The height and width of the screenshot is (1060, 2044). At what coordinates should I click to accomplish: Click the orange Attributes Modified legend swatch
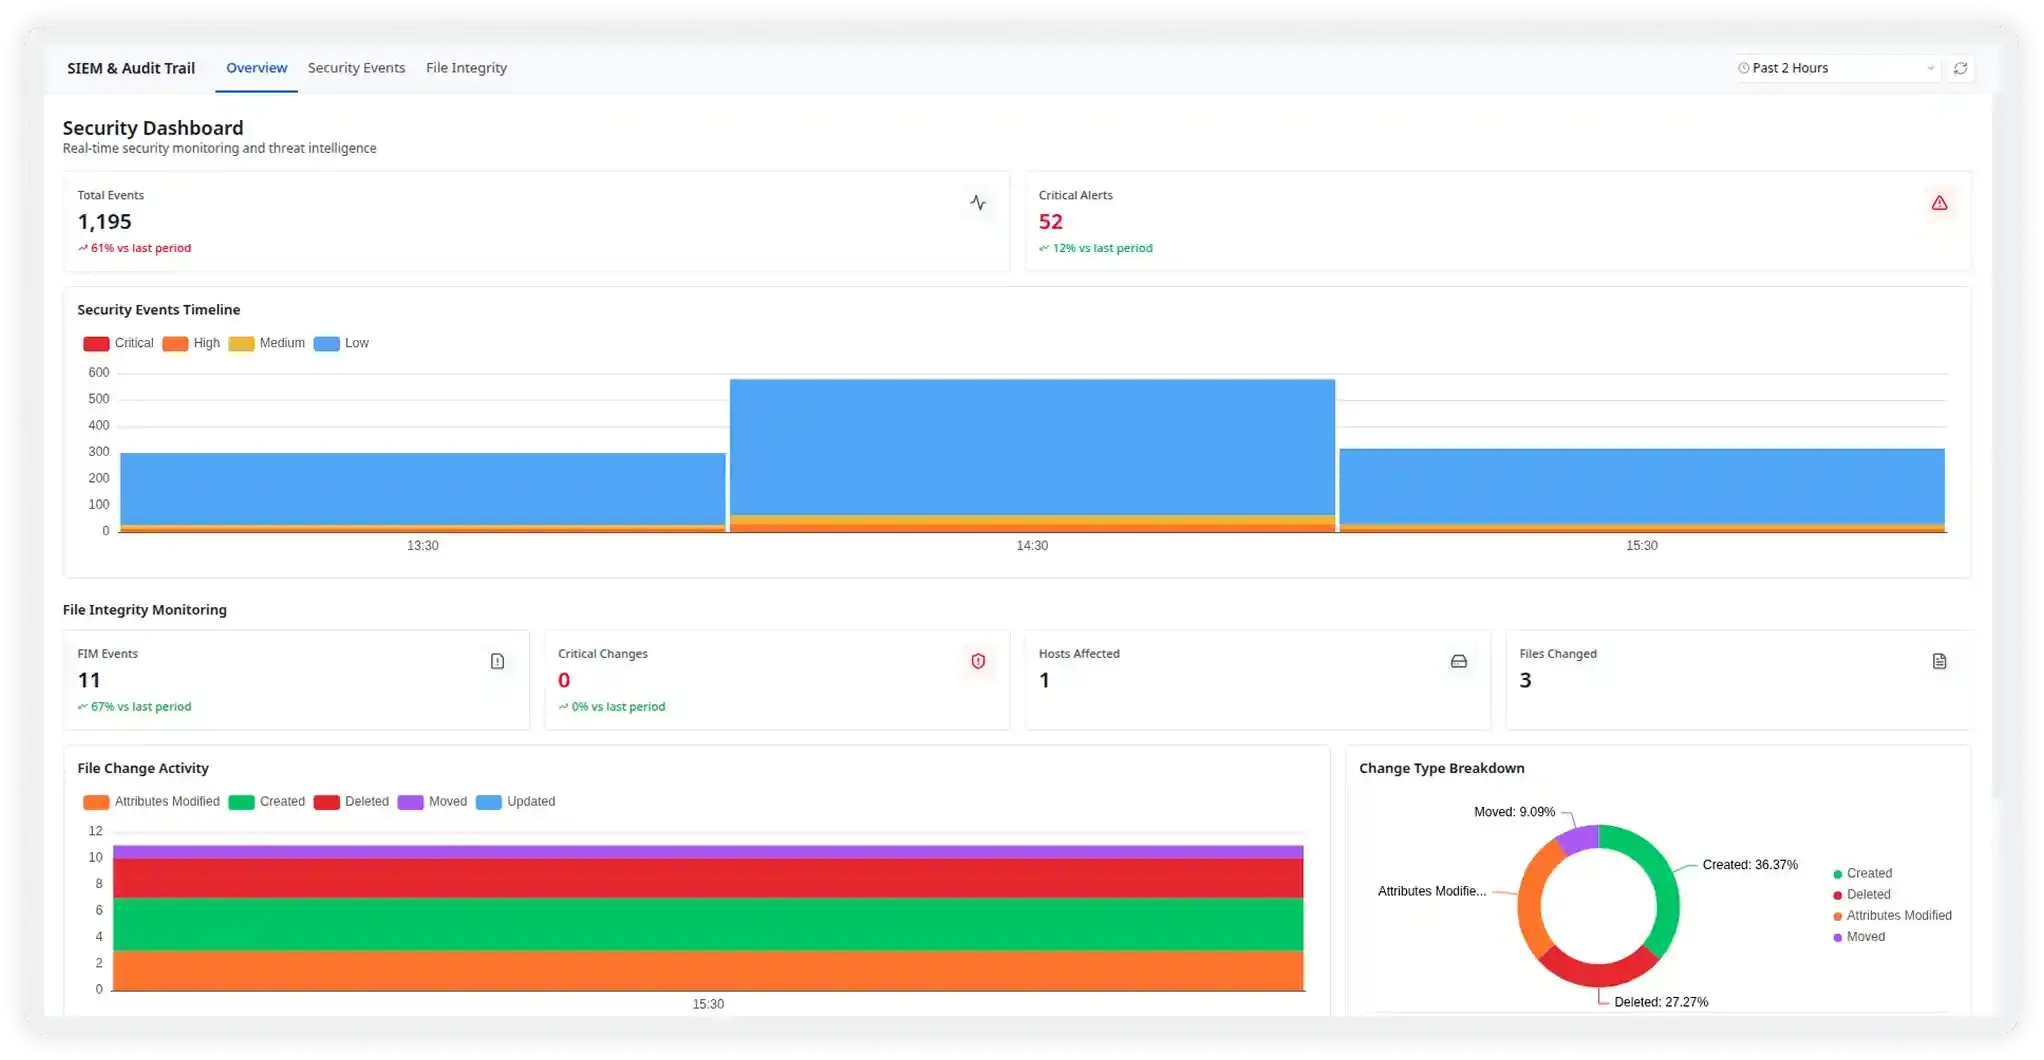click(94, 801)
